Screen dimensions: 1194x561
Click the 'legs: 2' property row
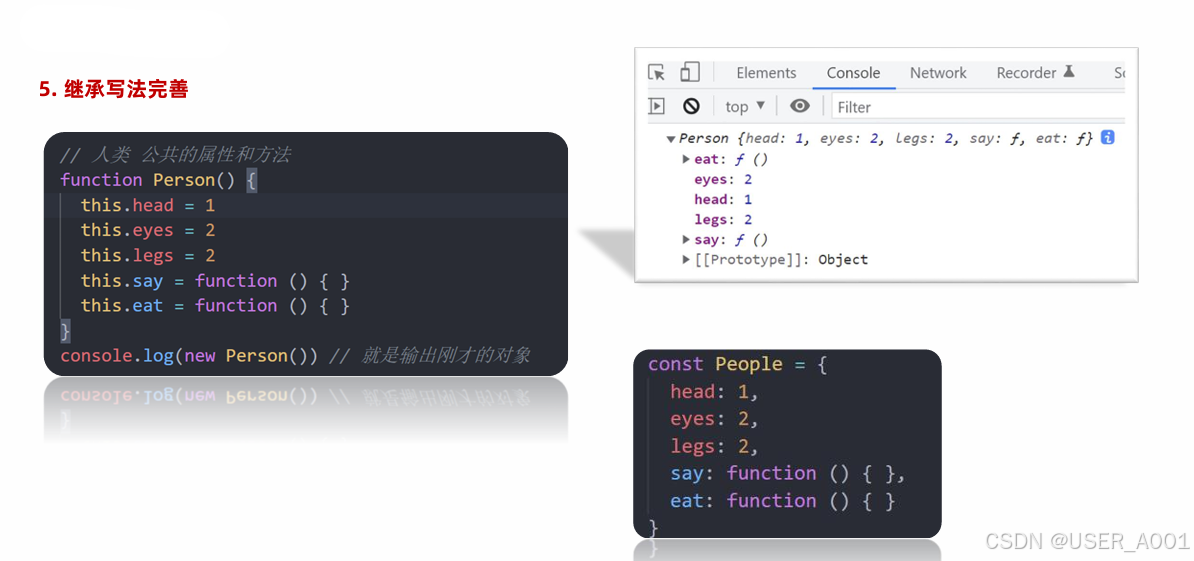click(x=723, y=219)
